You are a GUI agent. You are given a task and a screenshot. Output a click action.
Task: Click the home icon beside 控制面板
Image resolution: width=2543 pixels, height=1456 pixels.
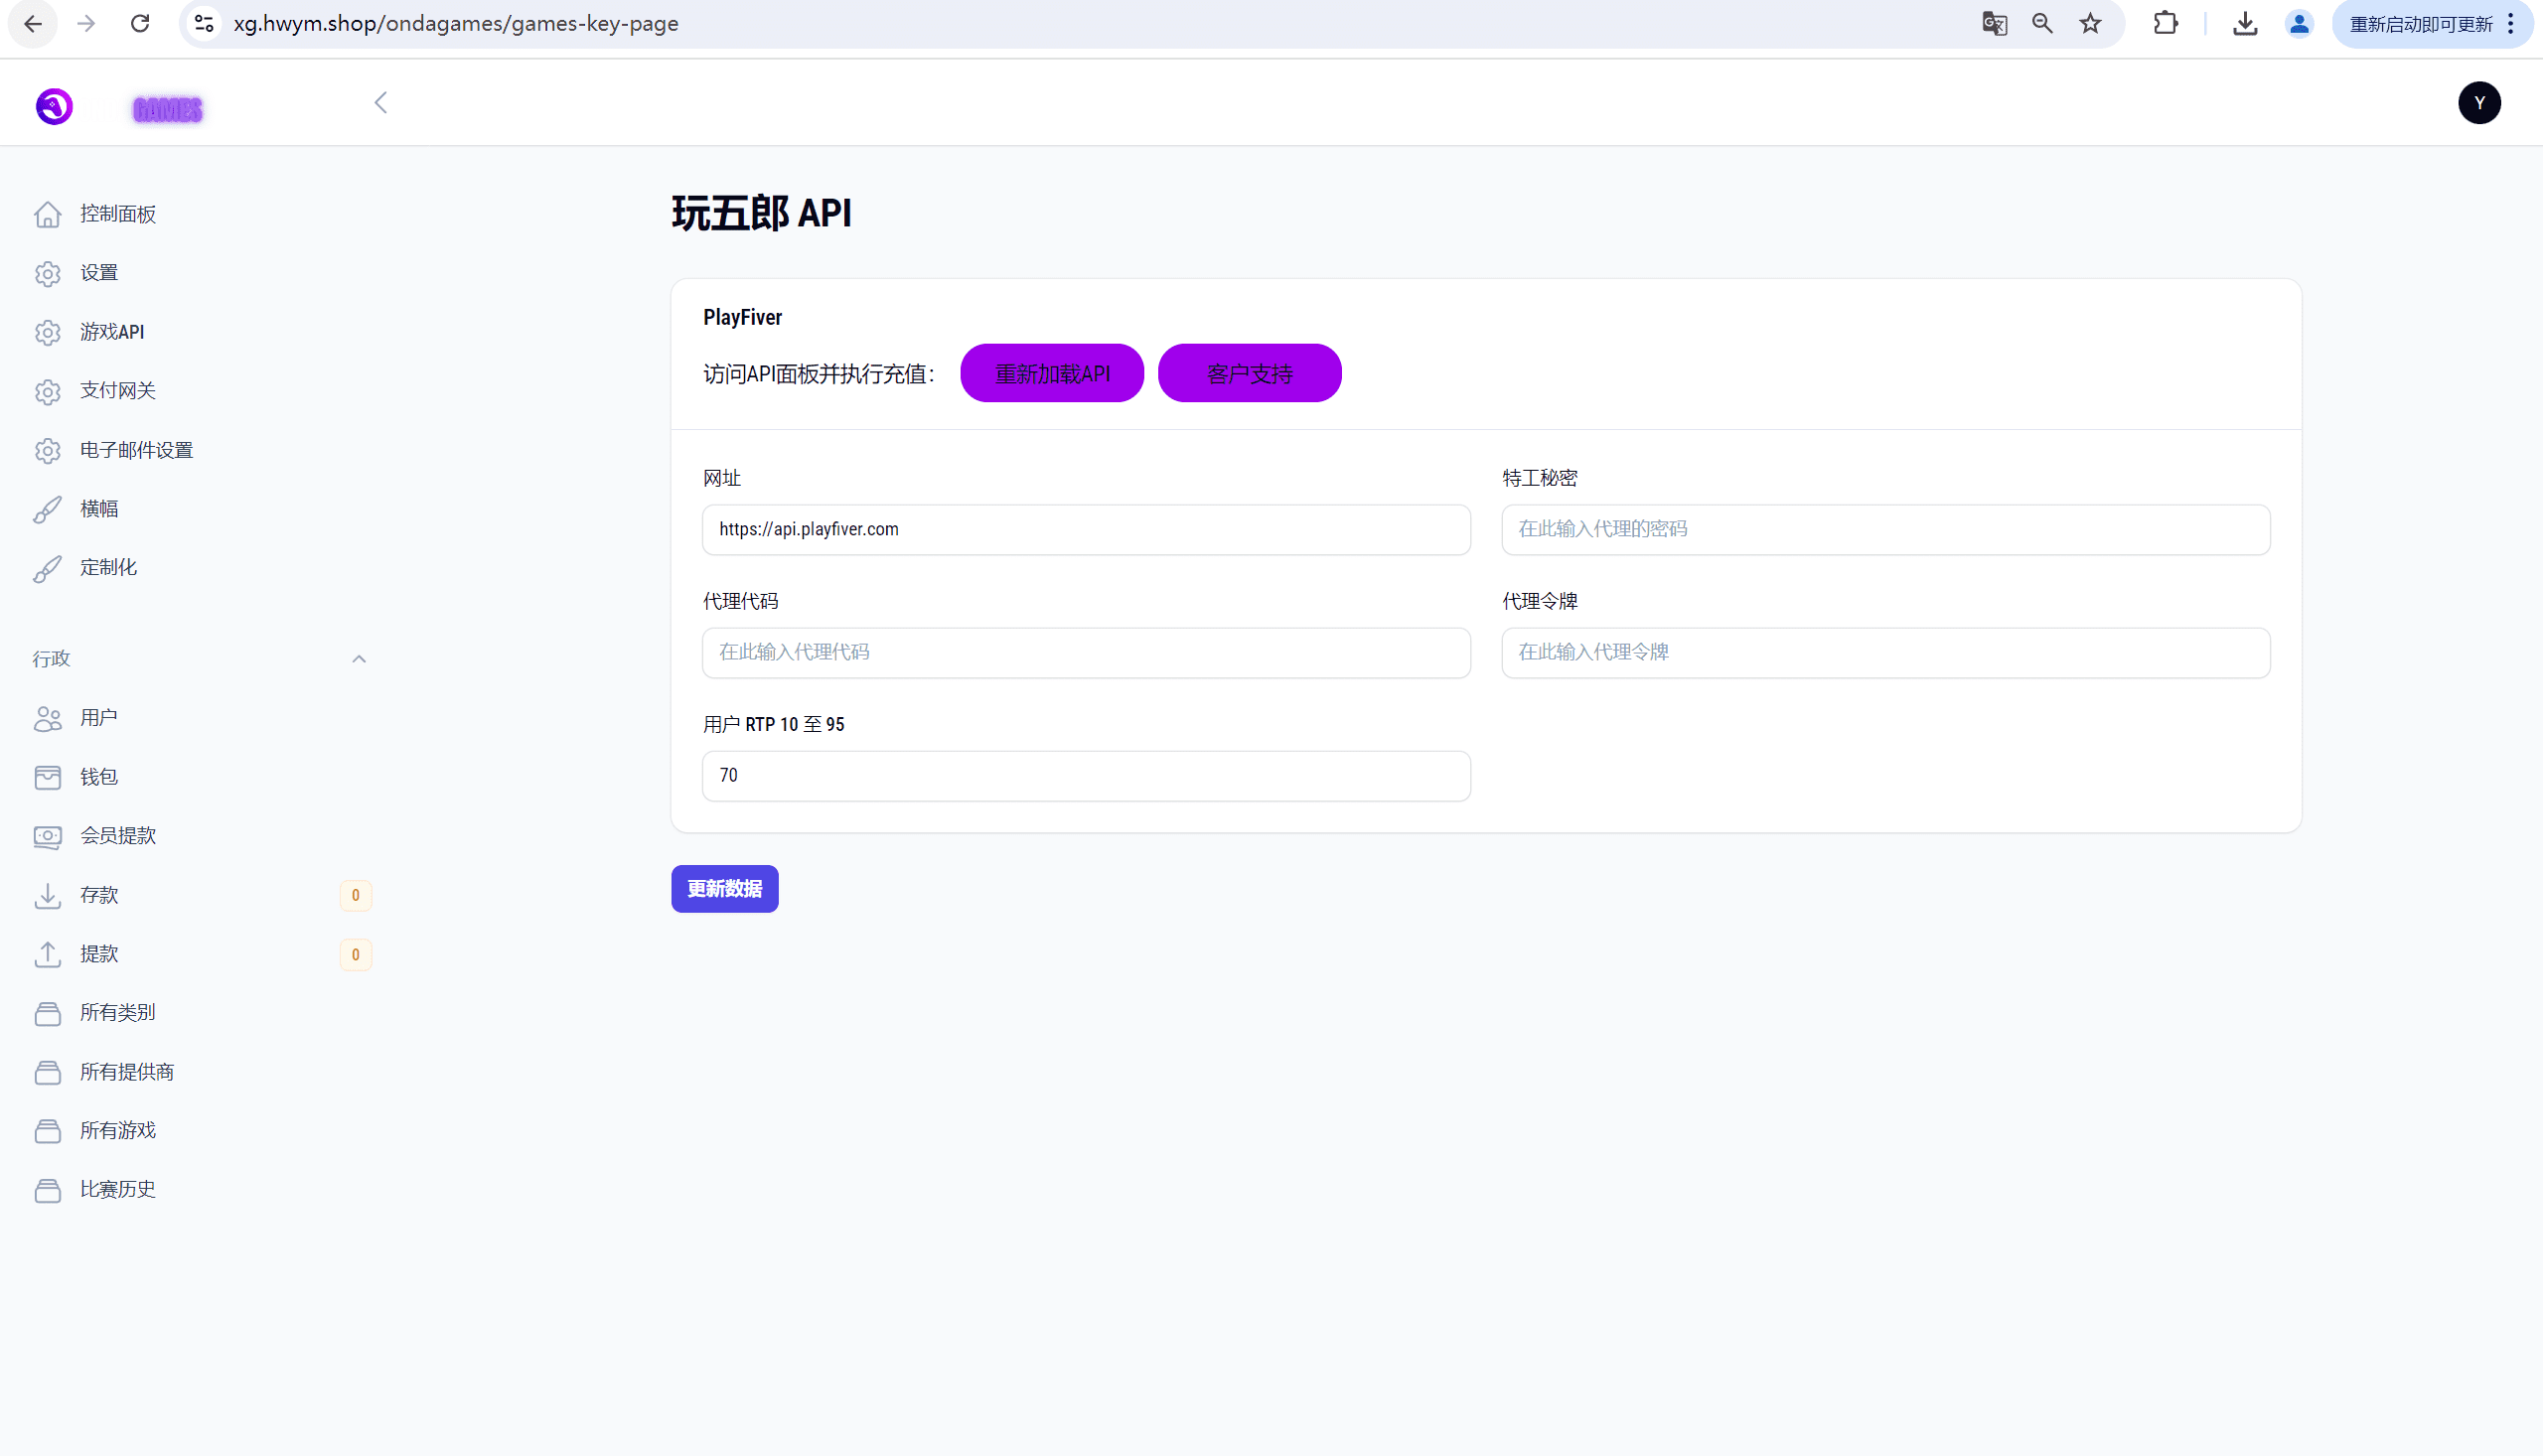[47, 214]
